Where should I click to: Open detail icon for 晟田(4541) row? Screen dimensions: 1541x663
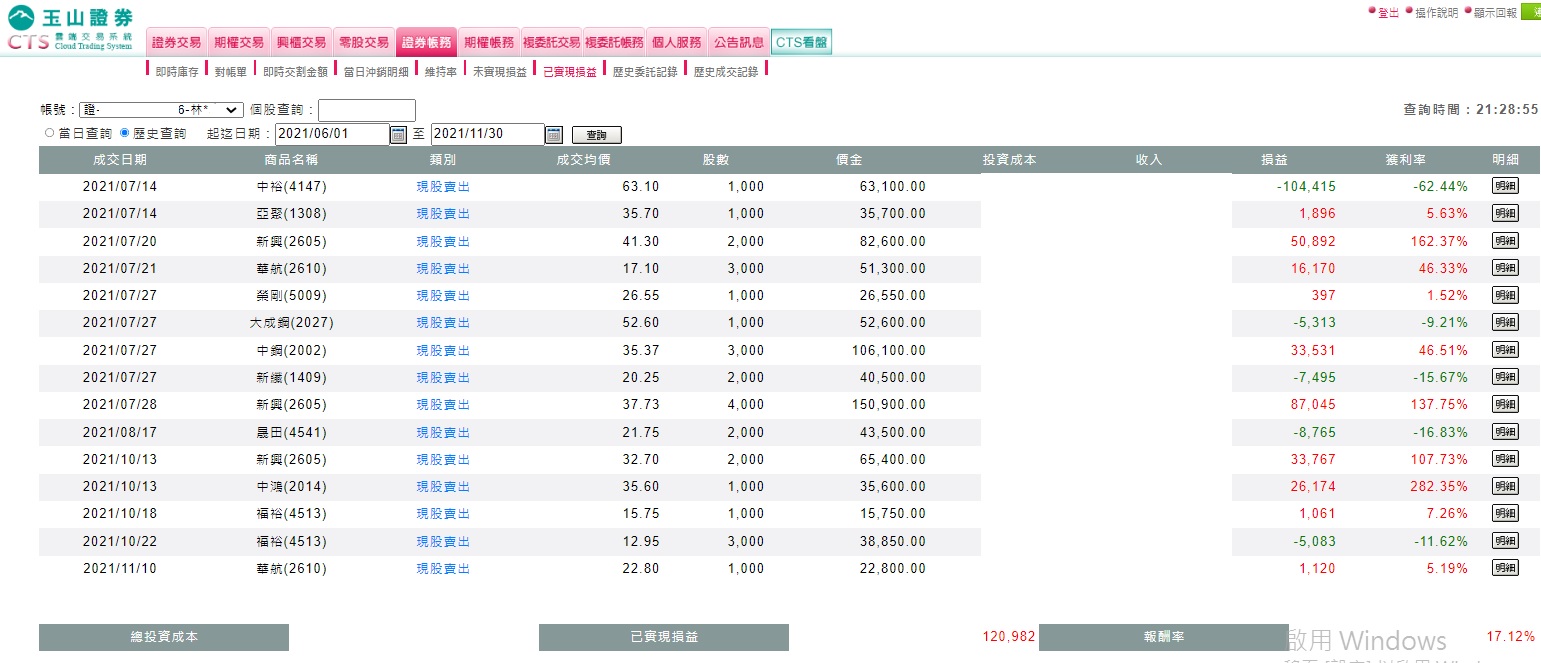pos(1505,431)
